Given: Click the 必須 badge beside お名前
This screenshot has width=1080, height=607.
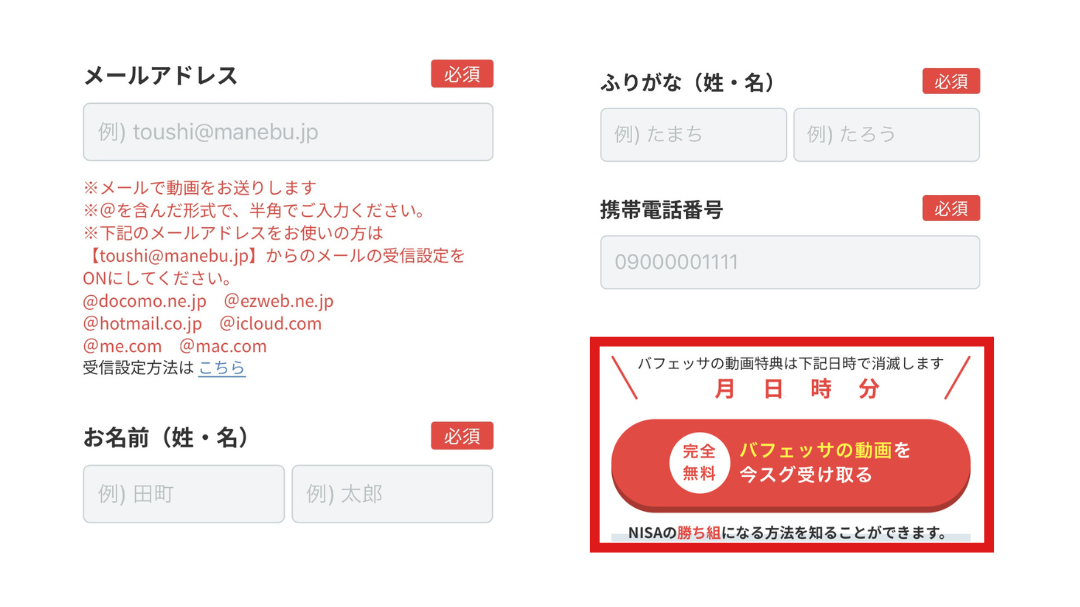Looking at the screenshot, I should click(462, 435).
